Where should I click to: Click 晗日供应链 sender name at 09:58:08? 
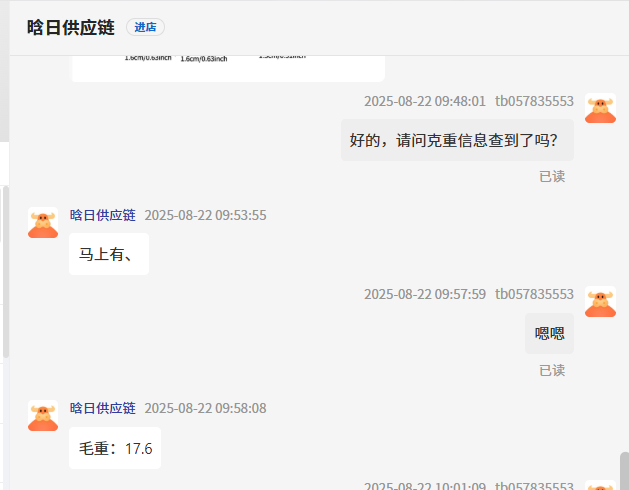coord(102,408)
